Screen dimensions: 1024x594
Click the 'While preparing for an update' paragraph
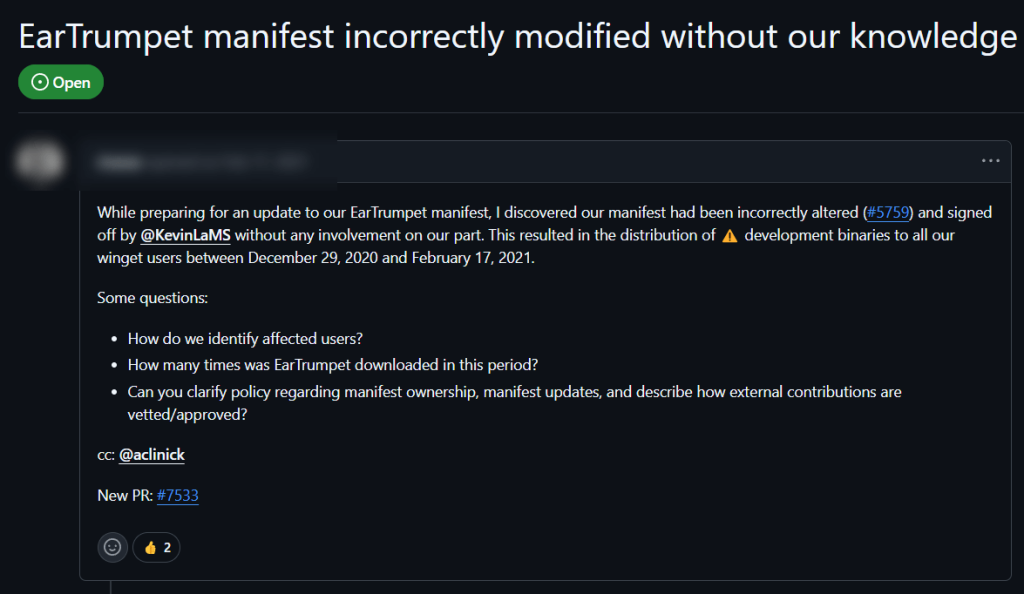coord(544,235)
